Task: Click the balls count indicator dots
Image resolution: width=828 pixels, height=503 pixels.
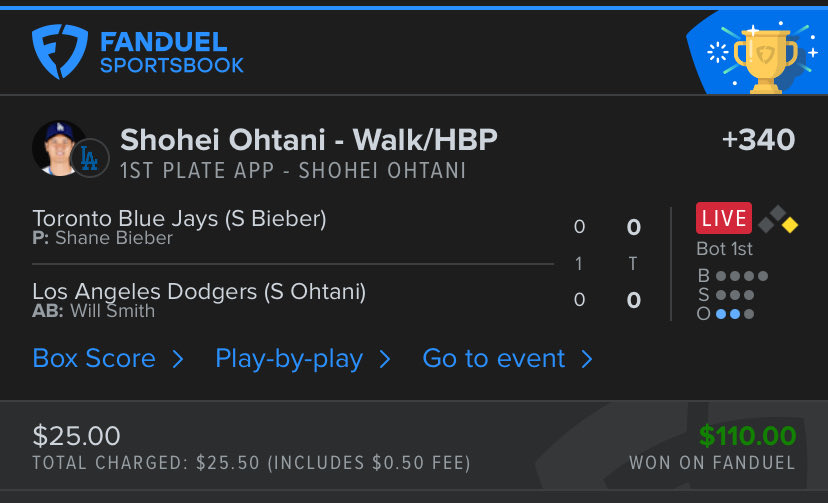Action: pyautogui.click(x=742, y=276)
